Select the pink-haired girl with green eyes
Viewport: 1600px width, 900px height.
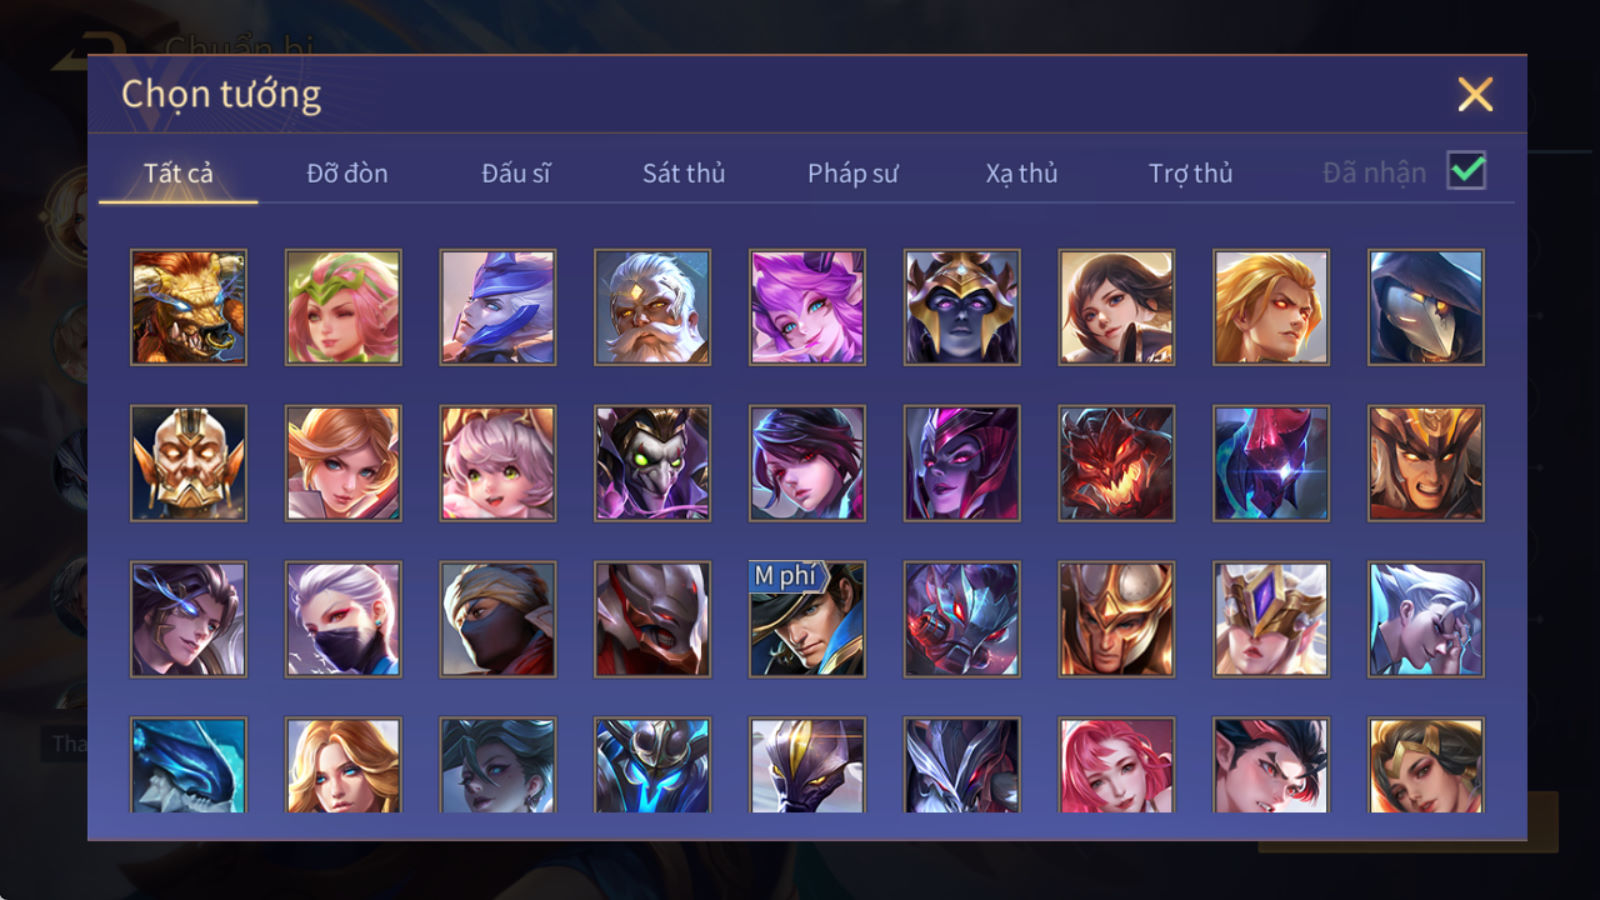point(497,463)
